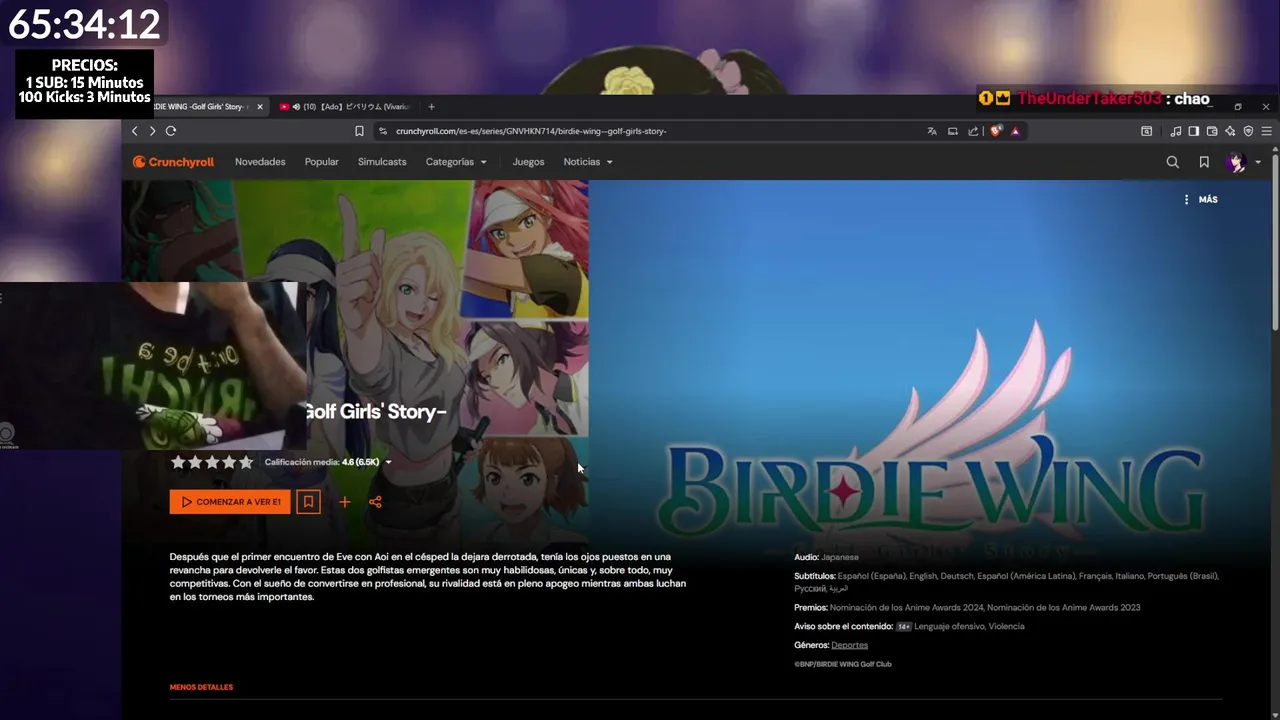The width and height of the screenshot is (1280, 720).
Task: Open Brave Shields lion icon
Action: [996, 131]
